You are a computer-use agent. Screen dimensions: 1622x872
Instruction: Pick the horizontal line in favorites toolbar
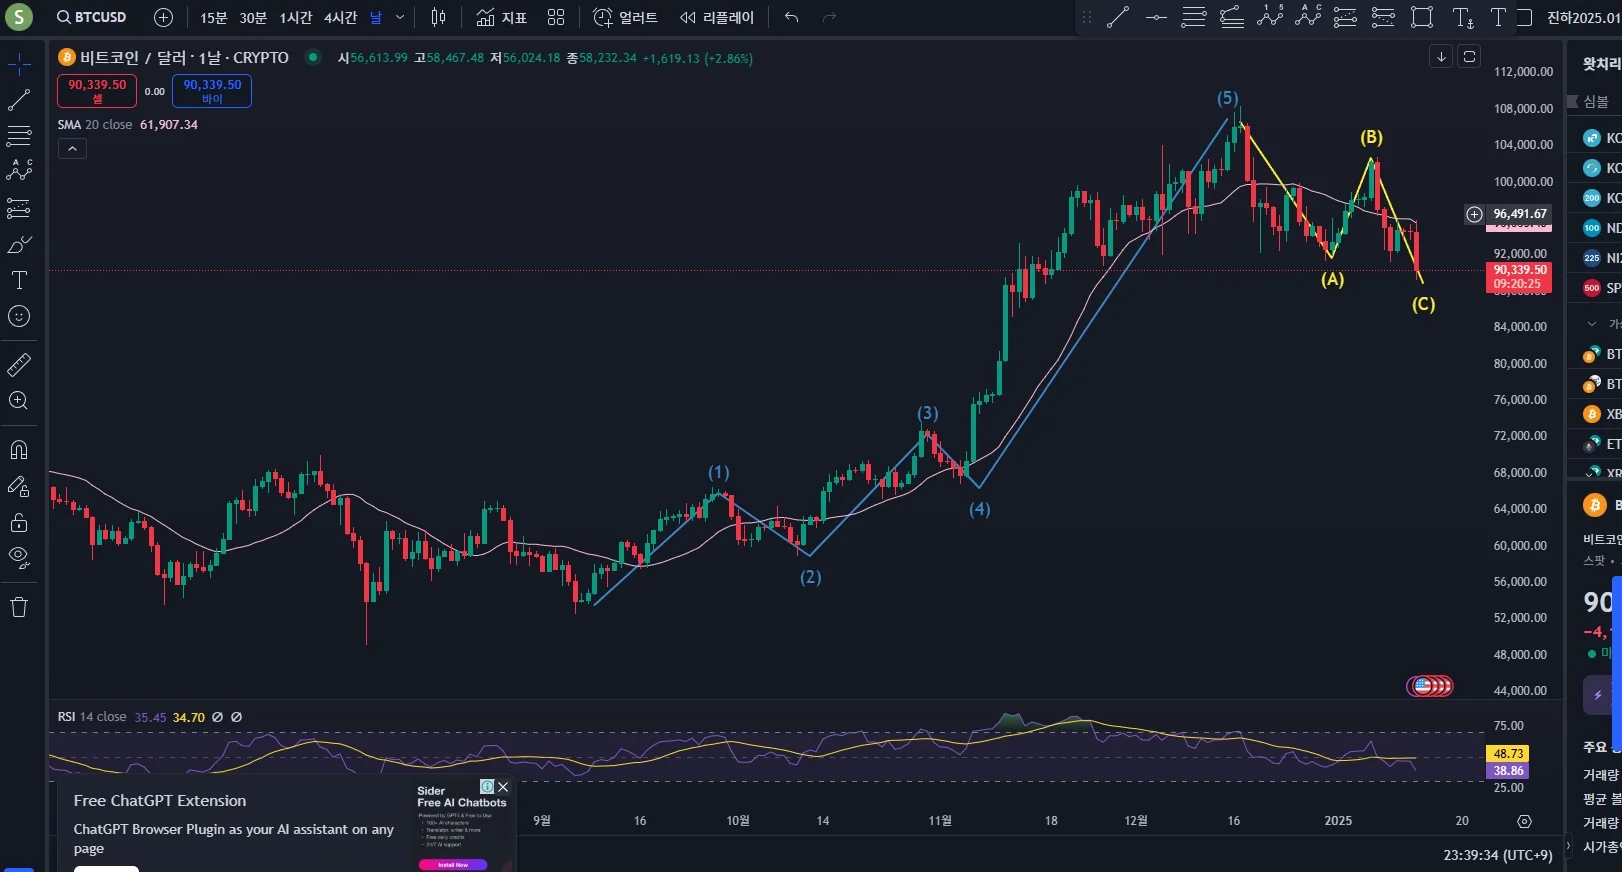pyautogui.click(x=1156, y=17)
